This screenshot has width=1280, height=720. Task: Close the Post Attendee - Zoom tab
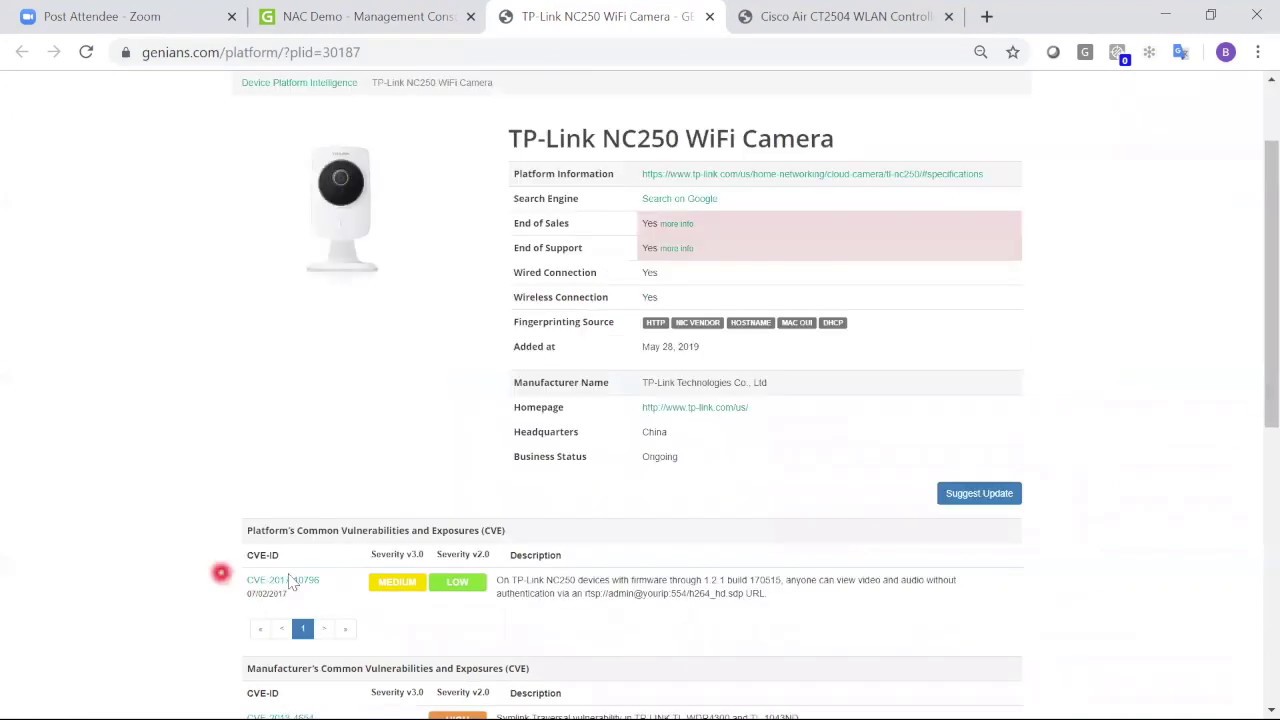(x=232, y=16)
